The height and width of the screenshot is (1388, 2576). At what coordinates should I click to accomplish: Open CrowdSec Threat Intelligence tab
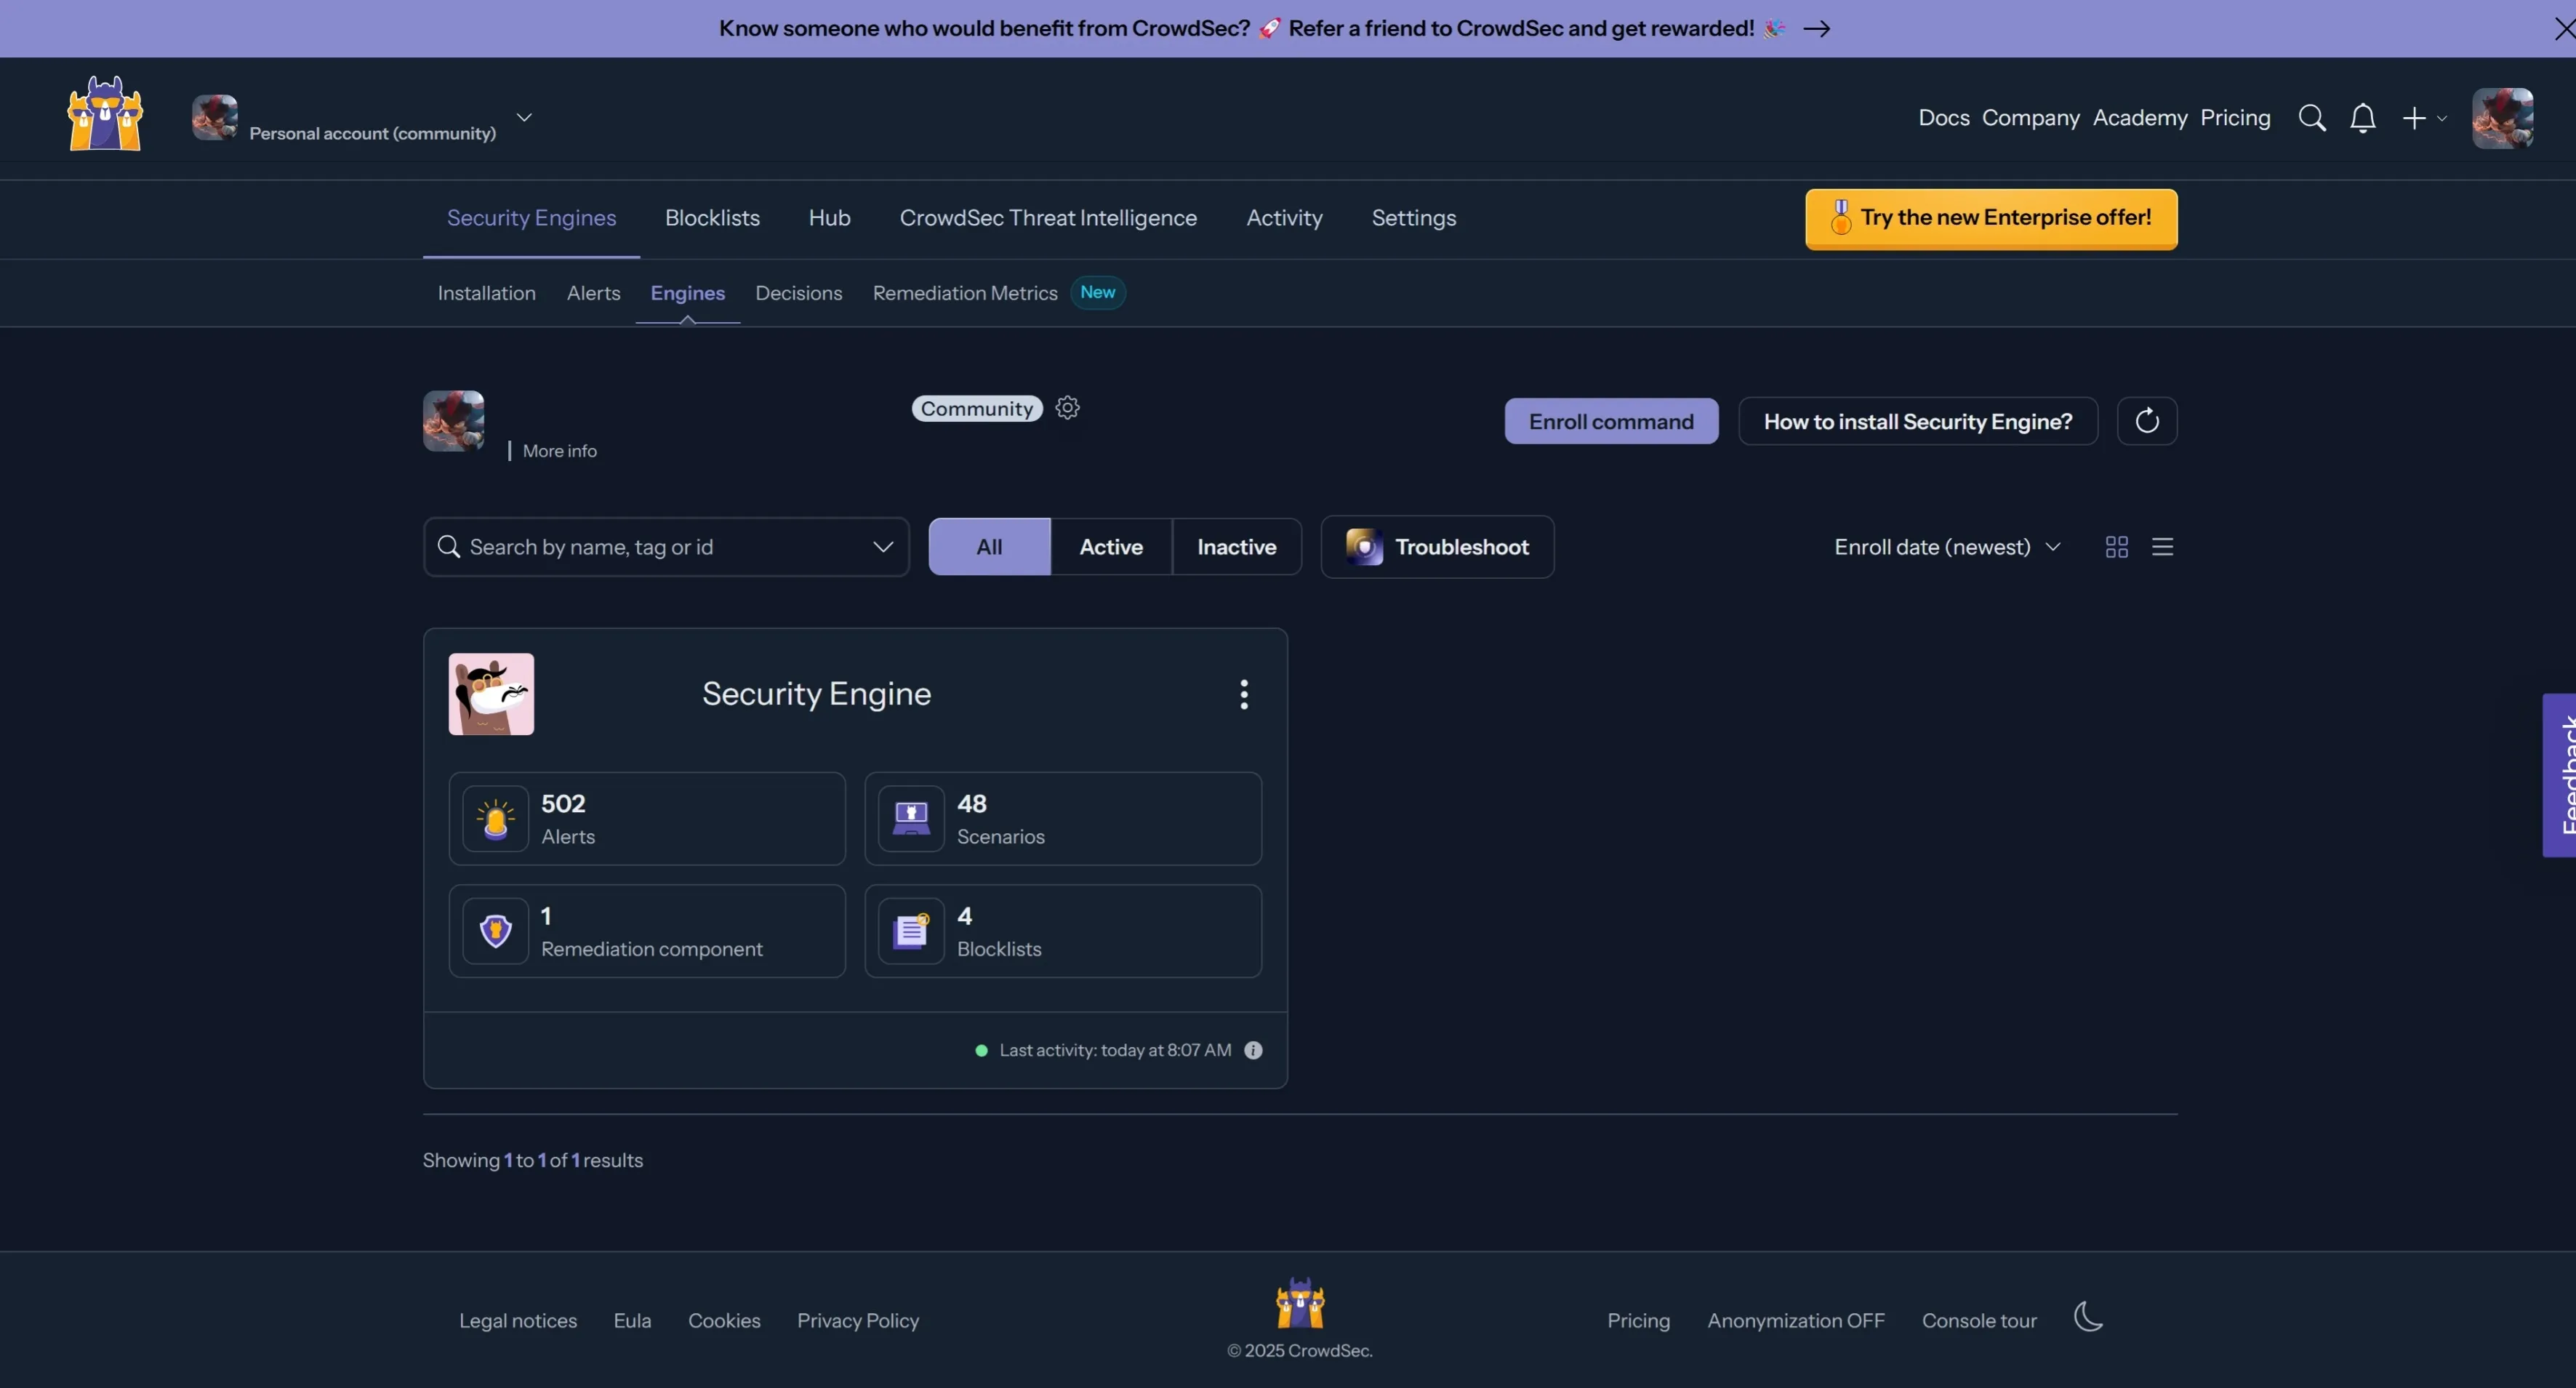(x=1048, y=218)
